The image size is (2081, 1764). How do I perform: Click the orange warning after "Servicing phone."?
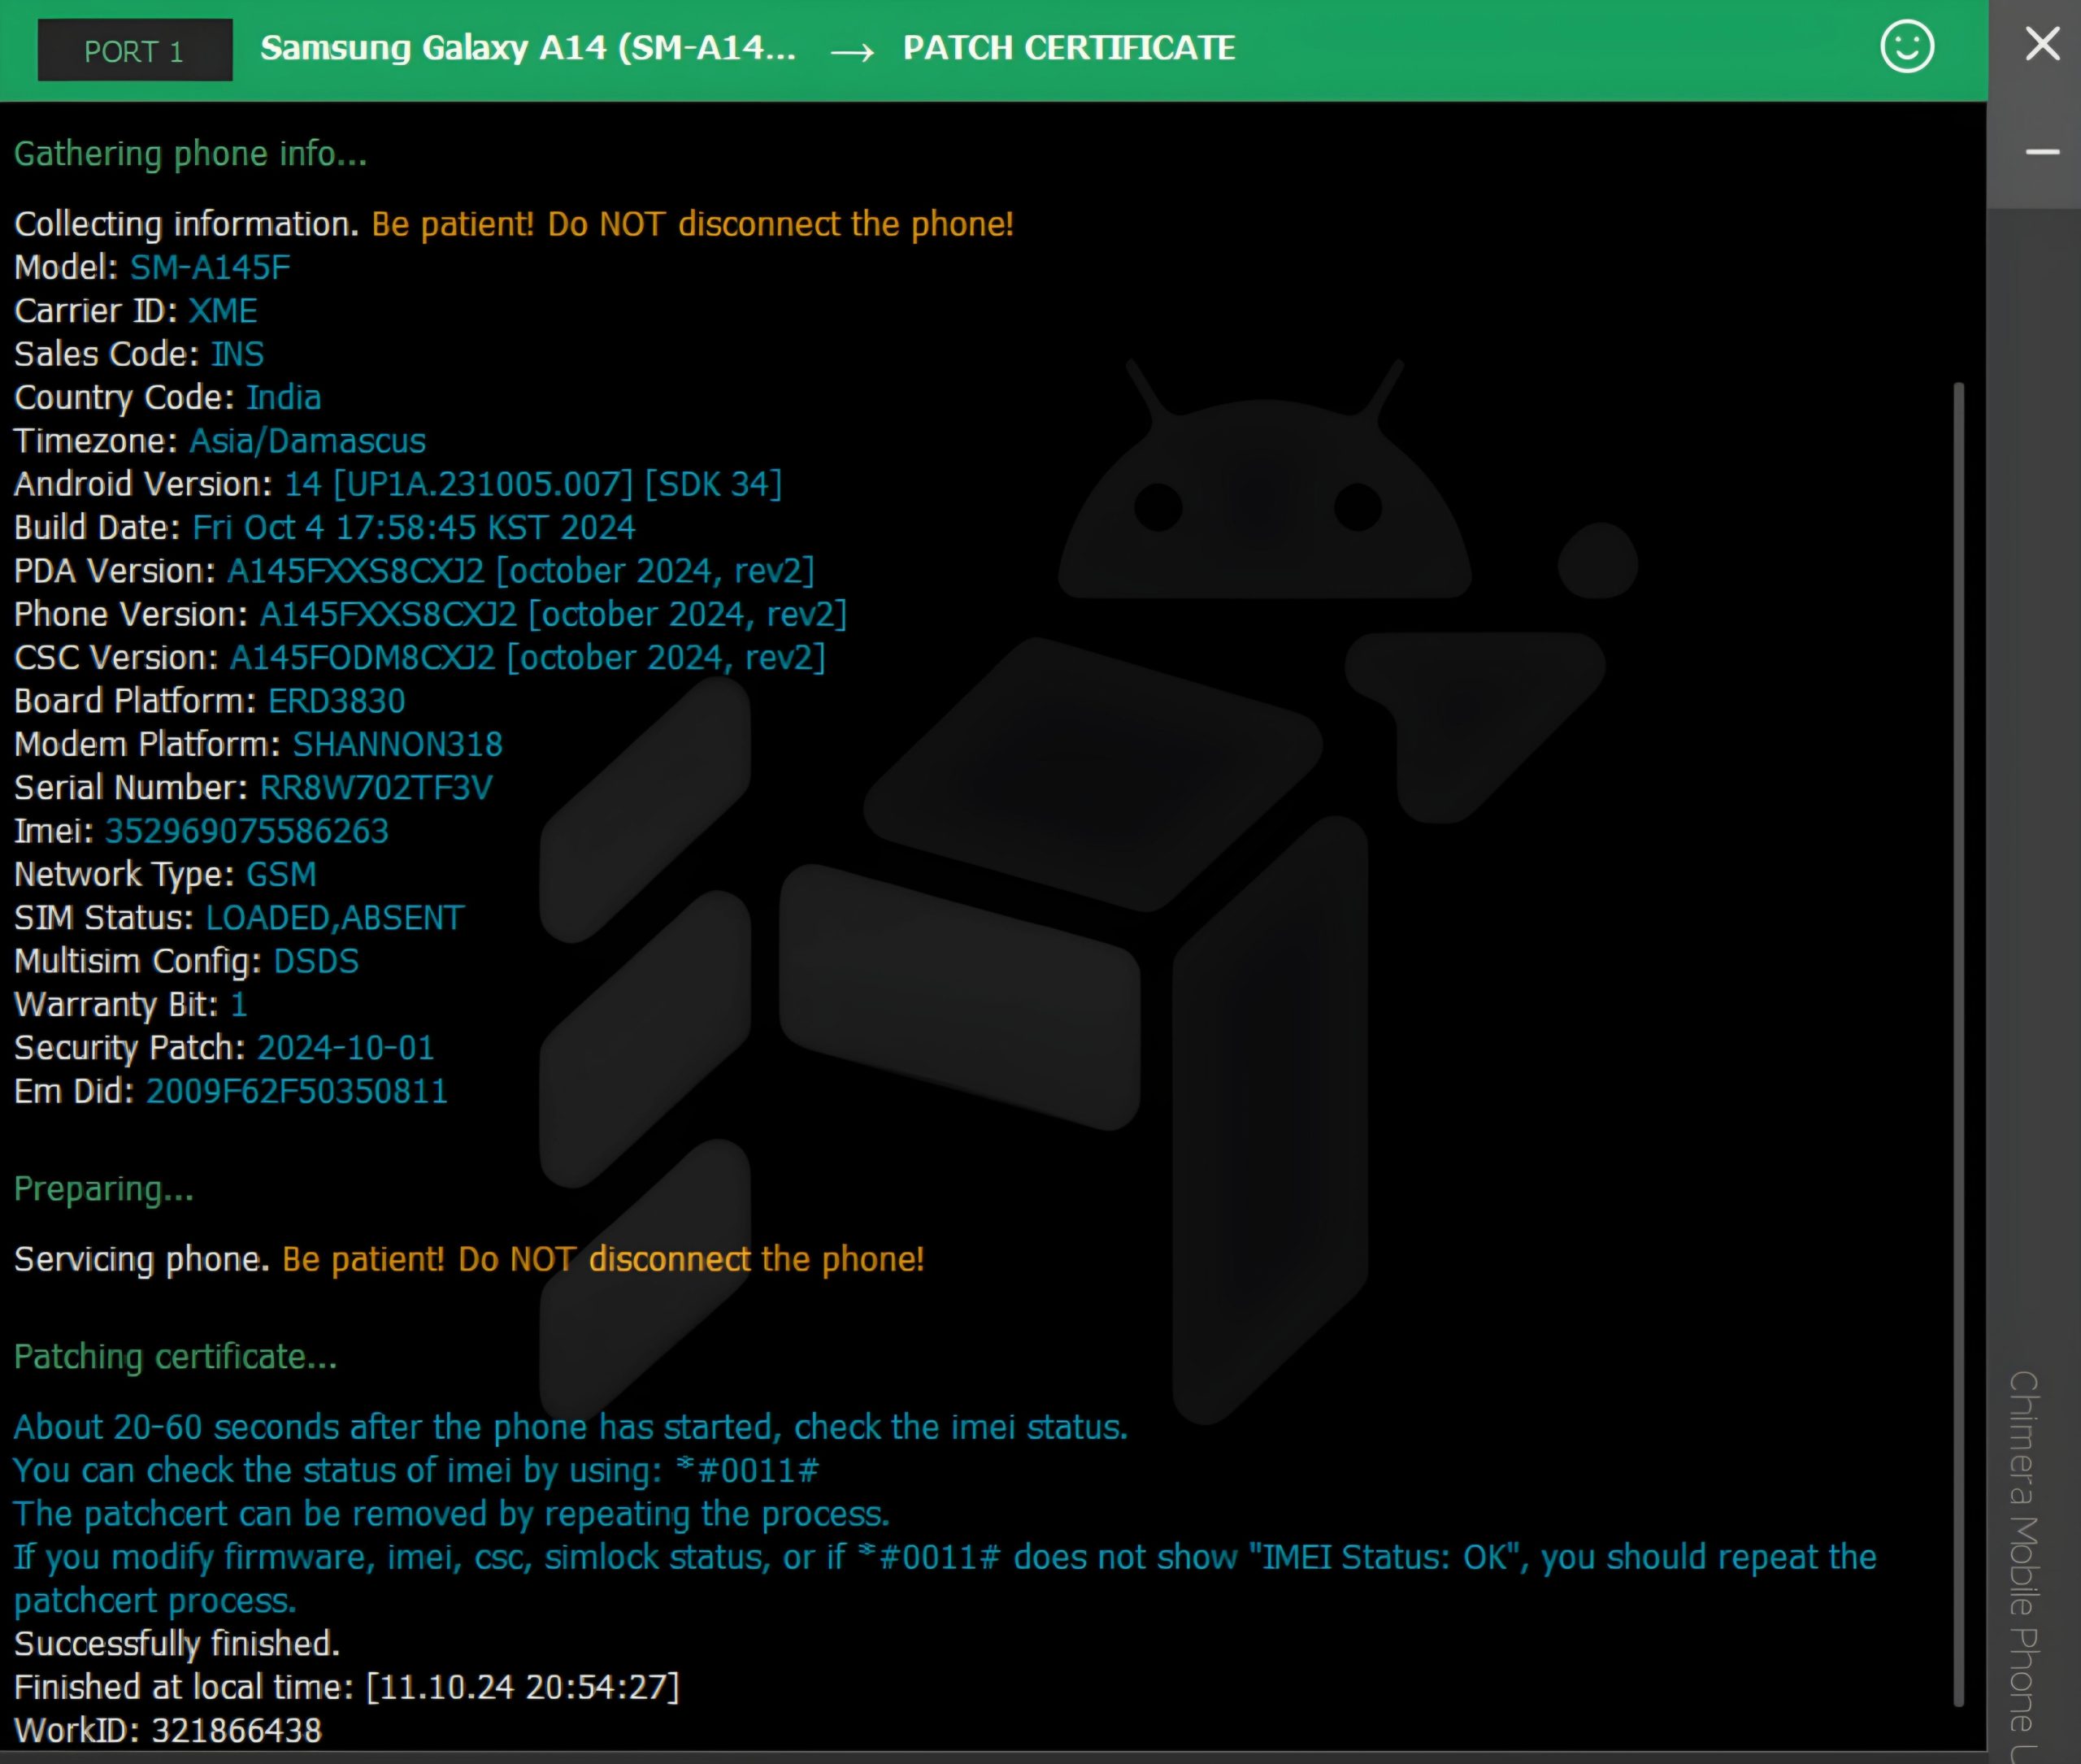[x=603, y=1260]
